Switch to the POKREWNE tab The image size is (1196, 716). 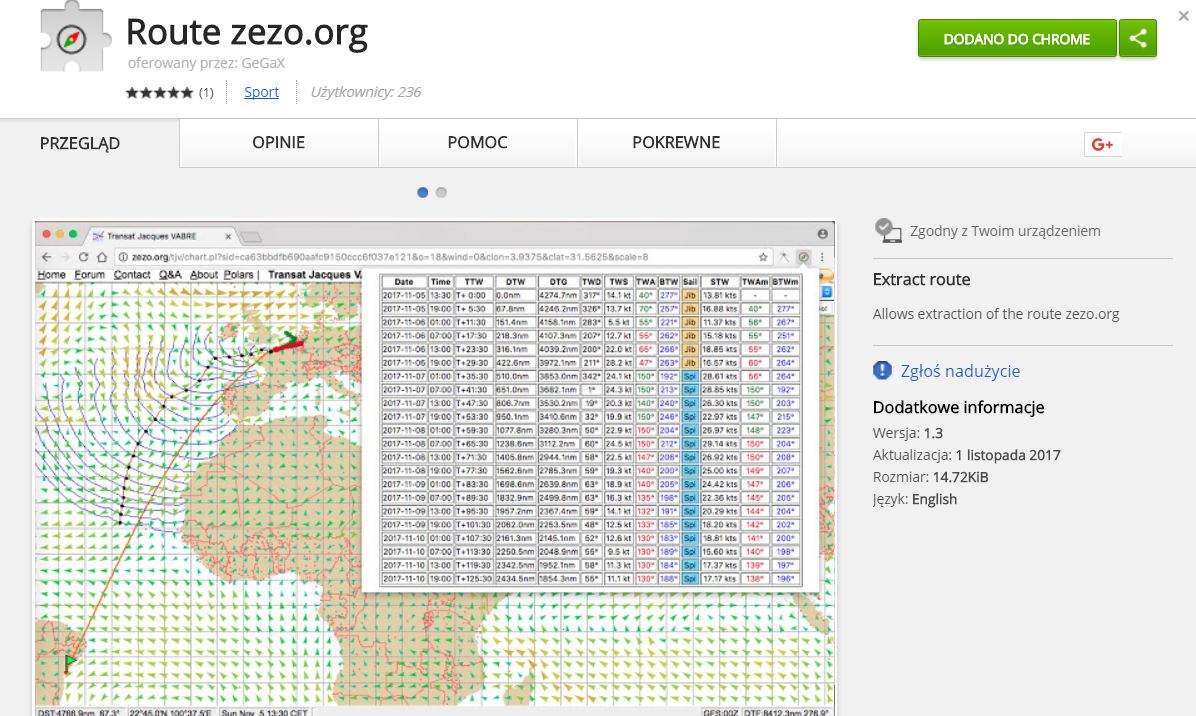(x=677, y=143)
